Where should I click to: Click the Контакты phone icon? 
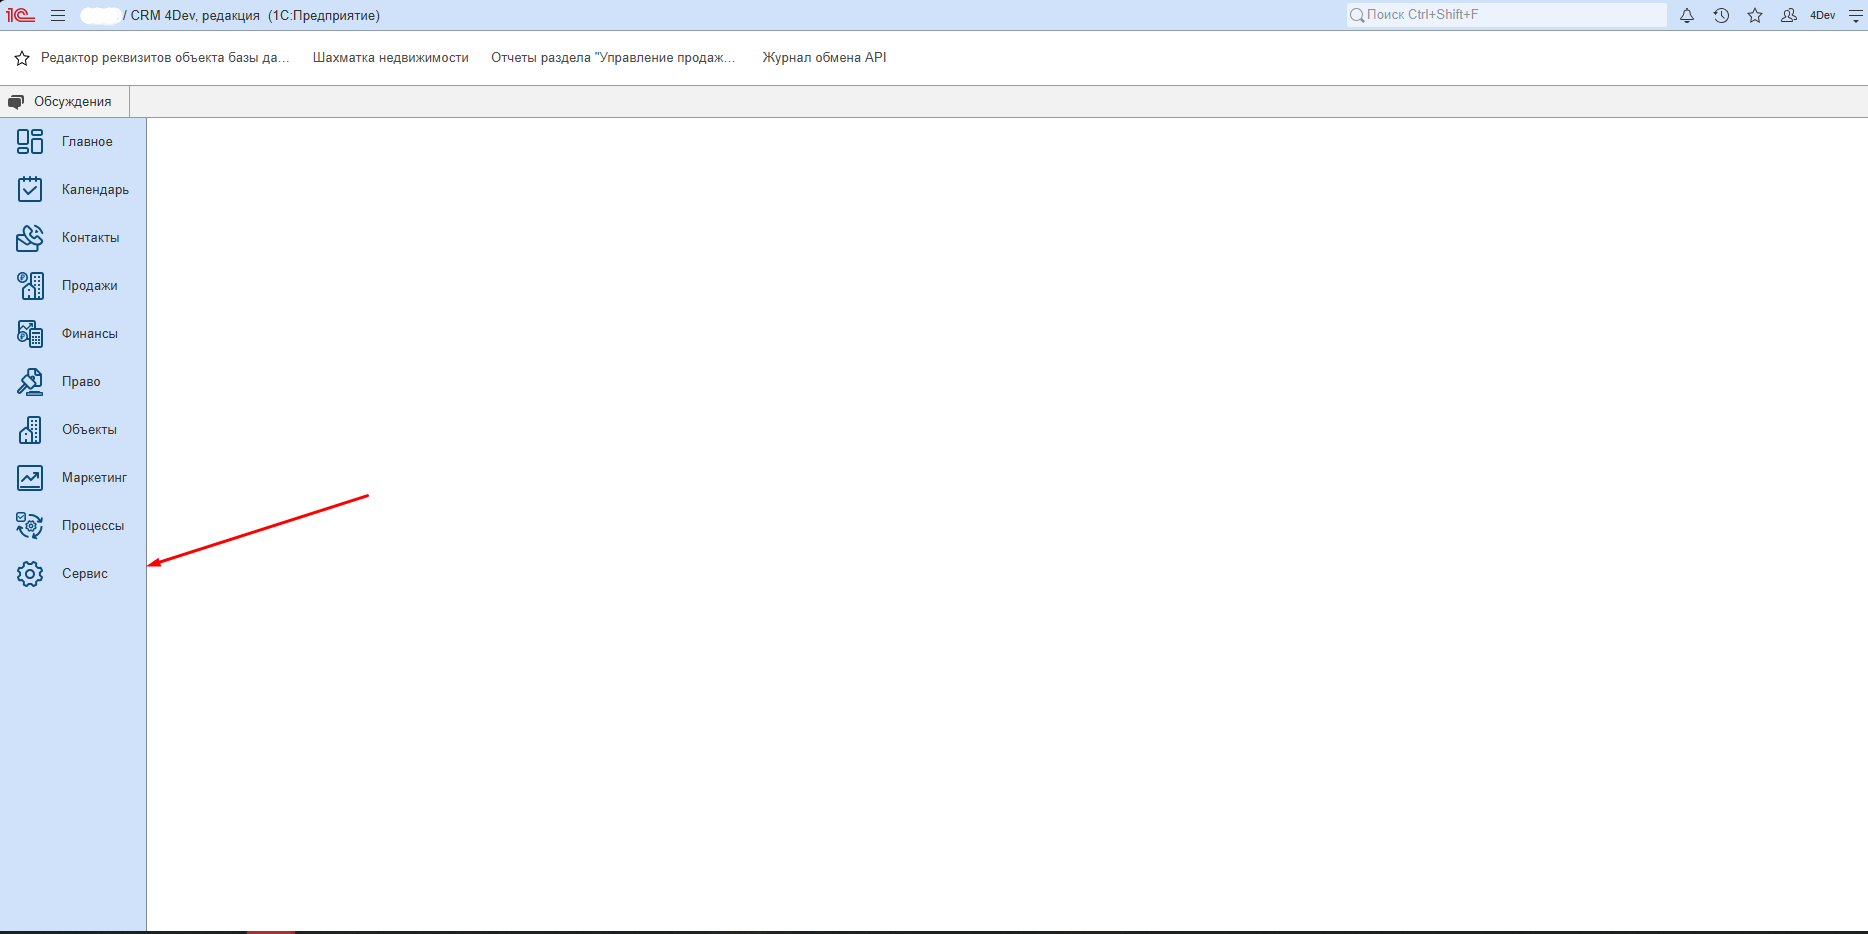[x=30, y=238]
